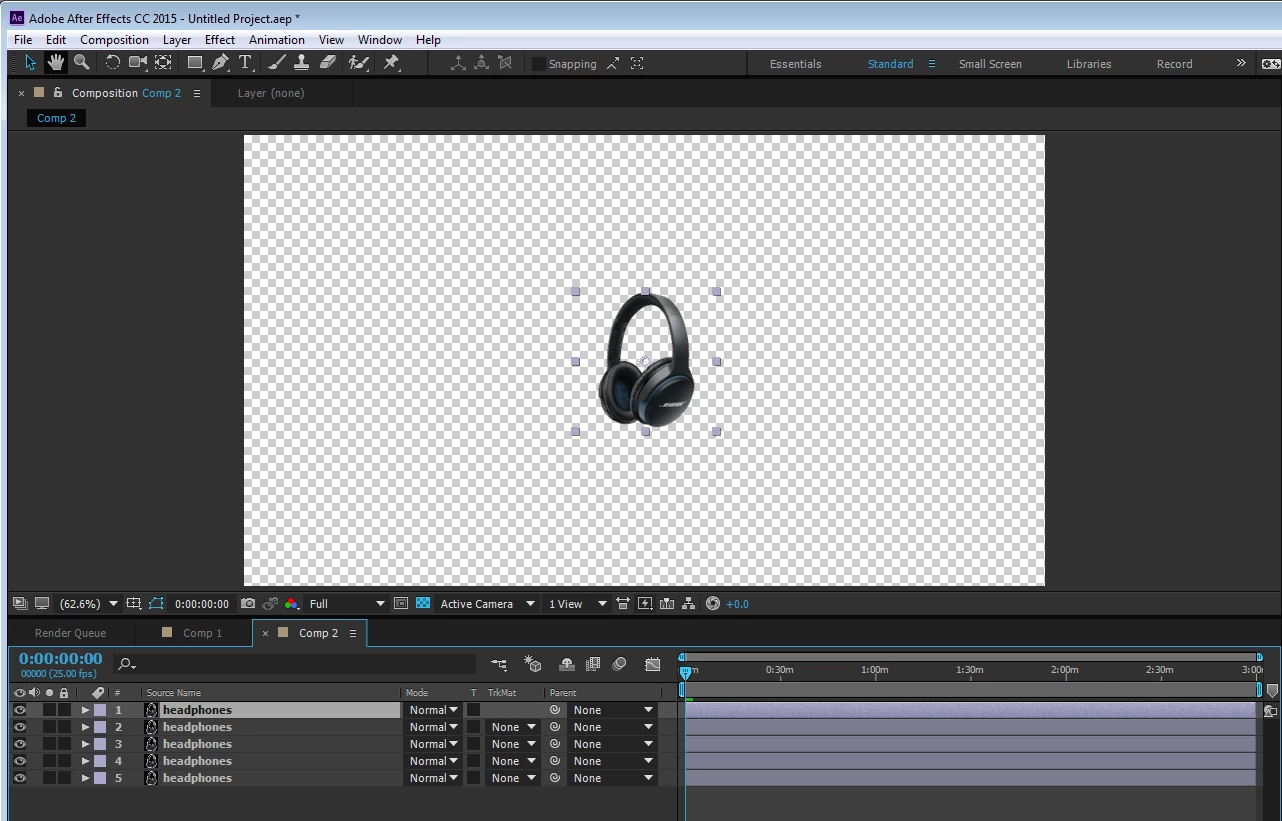This screenshot has height=821, width=1282.
Task: Hide layer 4 headphones with eye icon
Action: [19, 761]
